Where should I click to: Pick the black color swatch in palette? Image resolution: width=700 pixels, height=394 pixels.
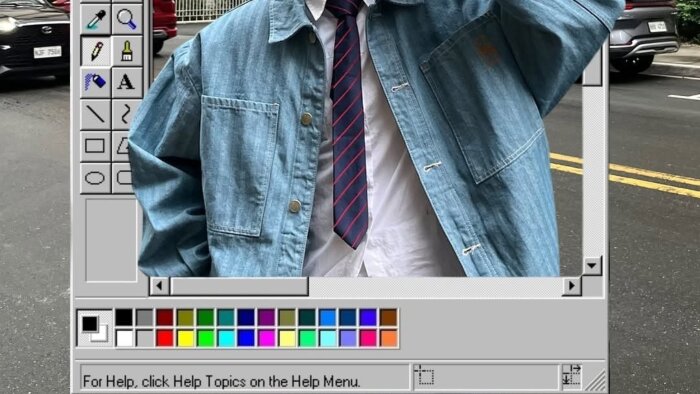pos(124,317)
